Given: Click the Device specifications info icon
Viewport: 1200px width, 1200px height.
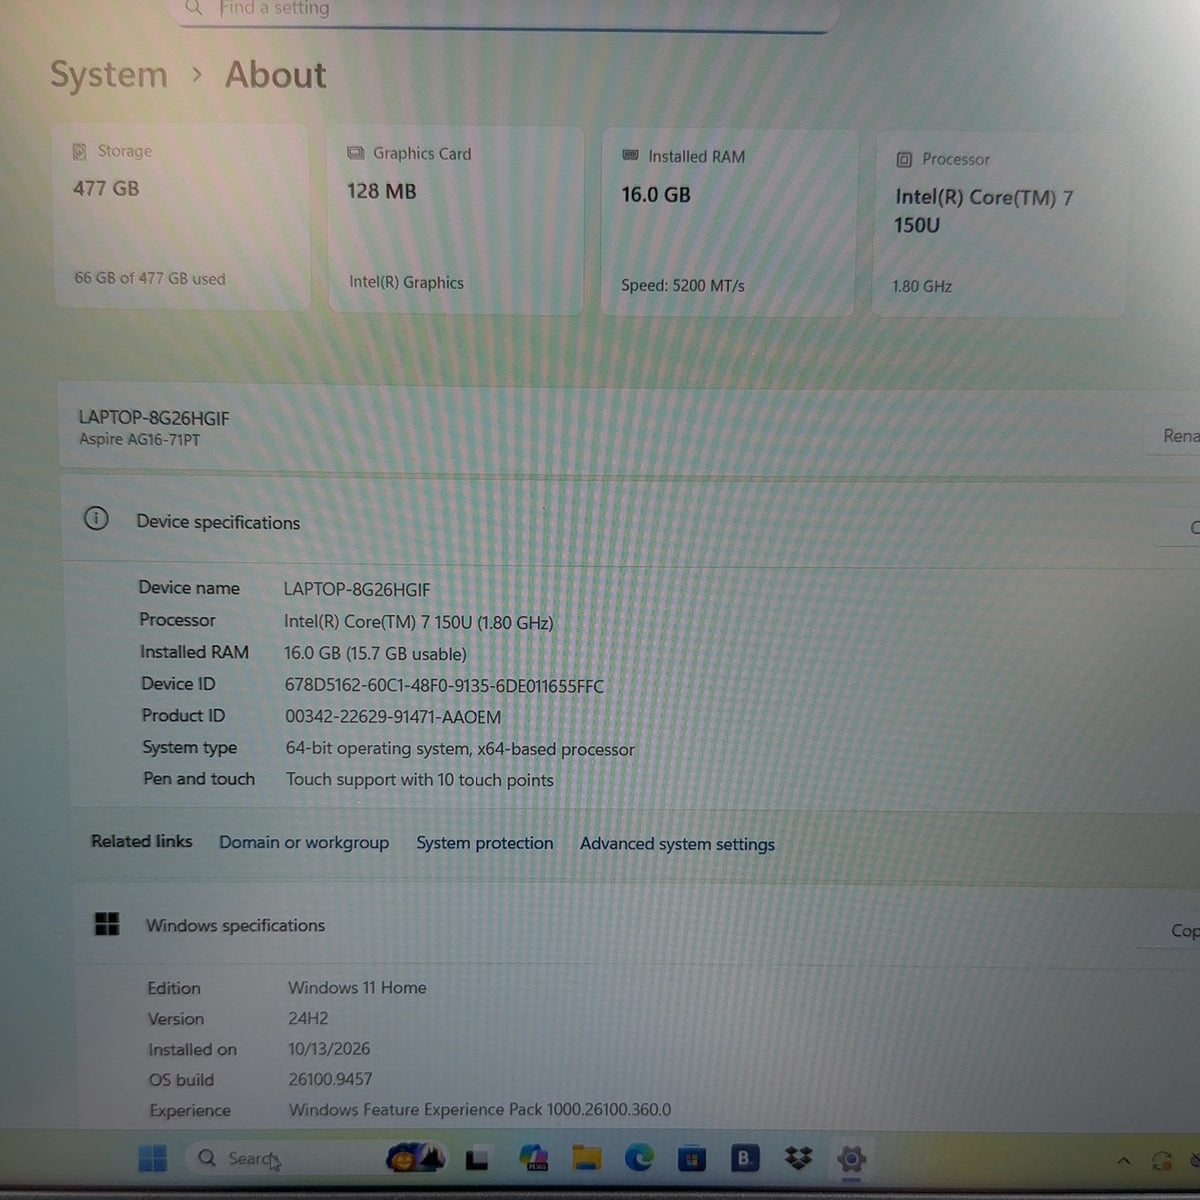Looking at the screenshot, I should 96,518.
